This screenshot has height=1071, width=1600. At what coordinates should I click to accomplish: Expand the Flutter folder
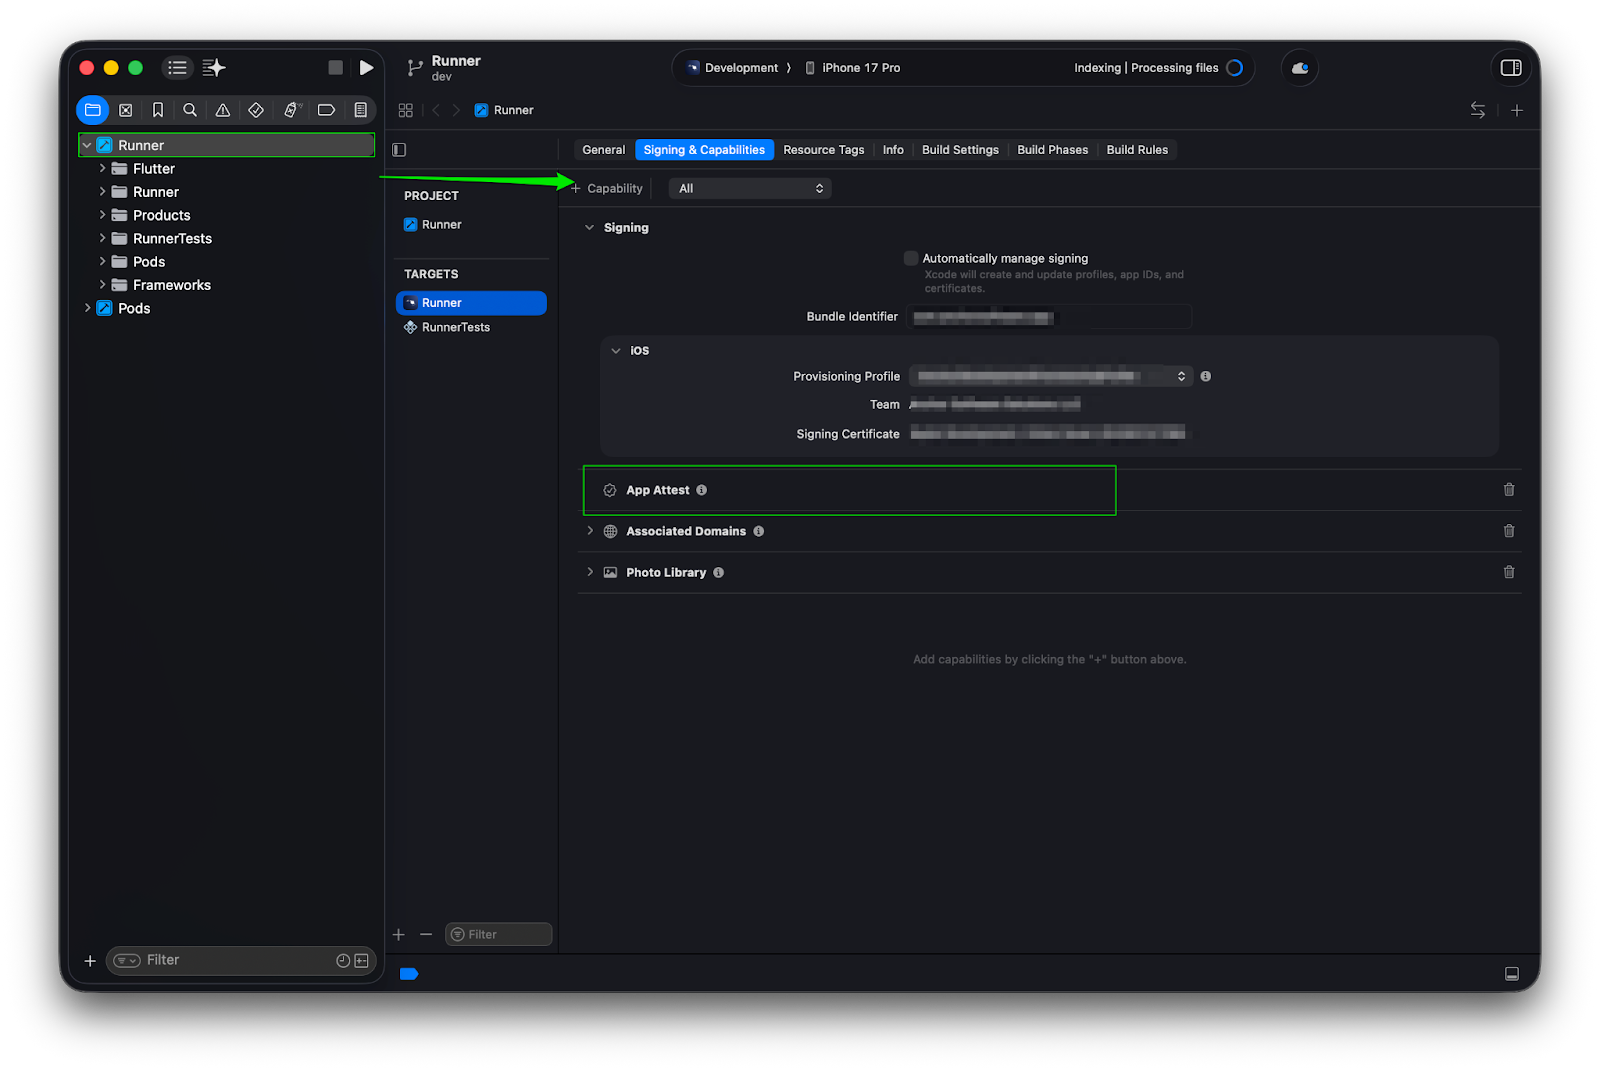(x=102, y=168)
